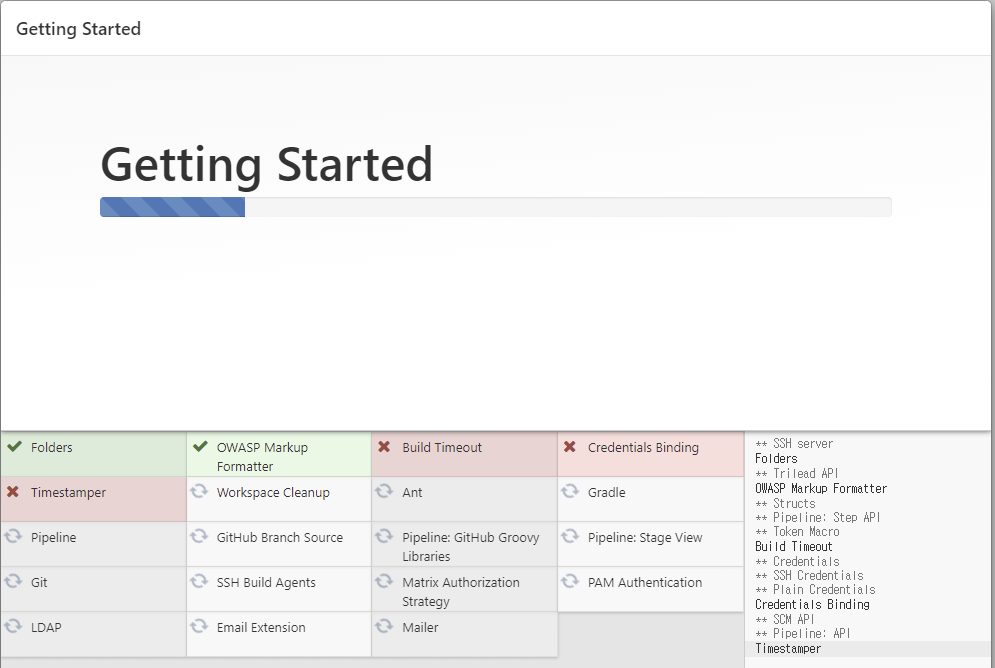Click '** Pipeline: API' log line
Viewport: 995px width, 668px height.
click(802, 633)
